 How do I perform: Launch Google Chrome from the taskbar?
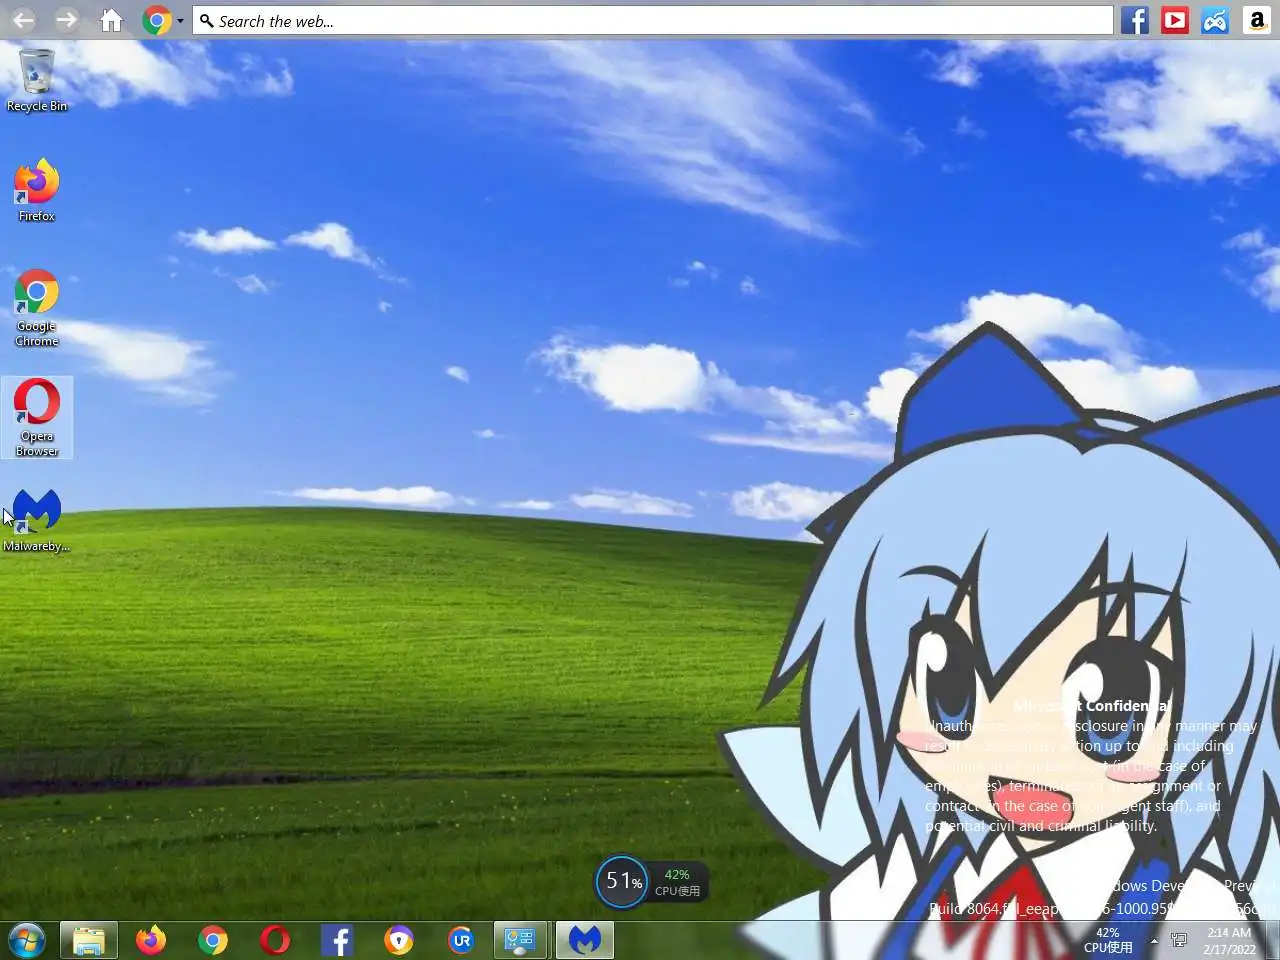[x=213, y=940]
